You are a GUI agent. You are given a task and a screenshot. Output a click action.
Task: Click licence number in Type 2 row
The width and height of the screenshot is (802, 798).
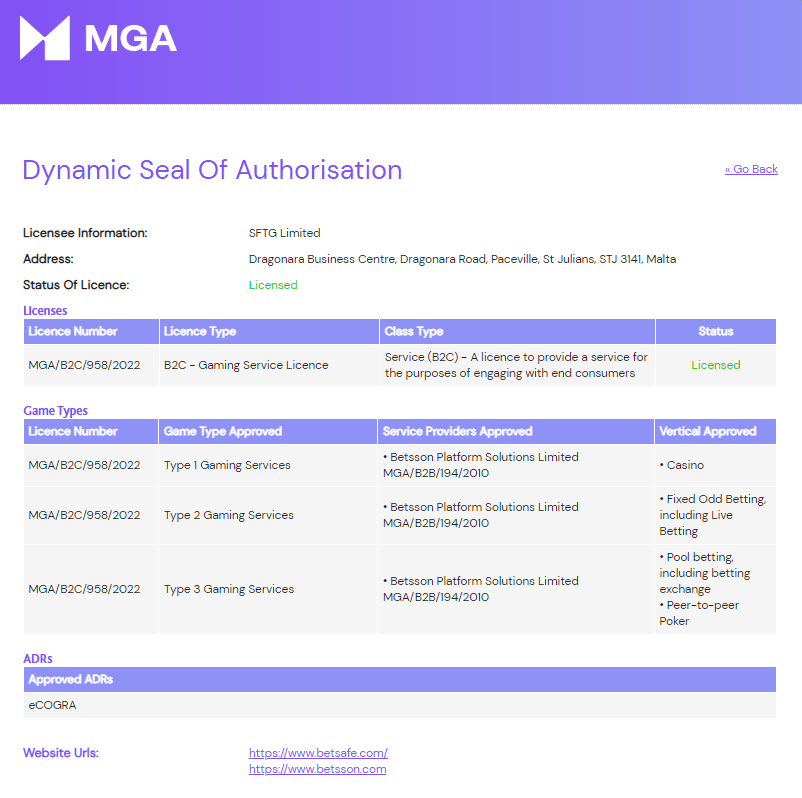coord(84,515)
